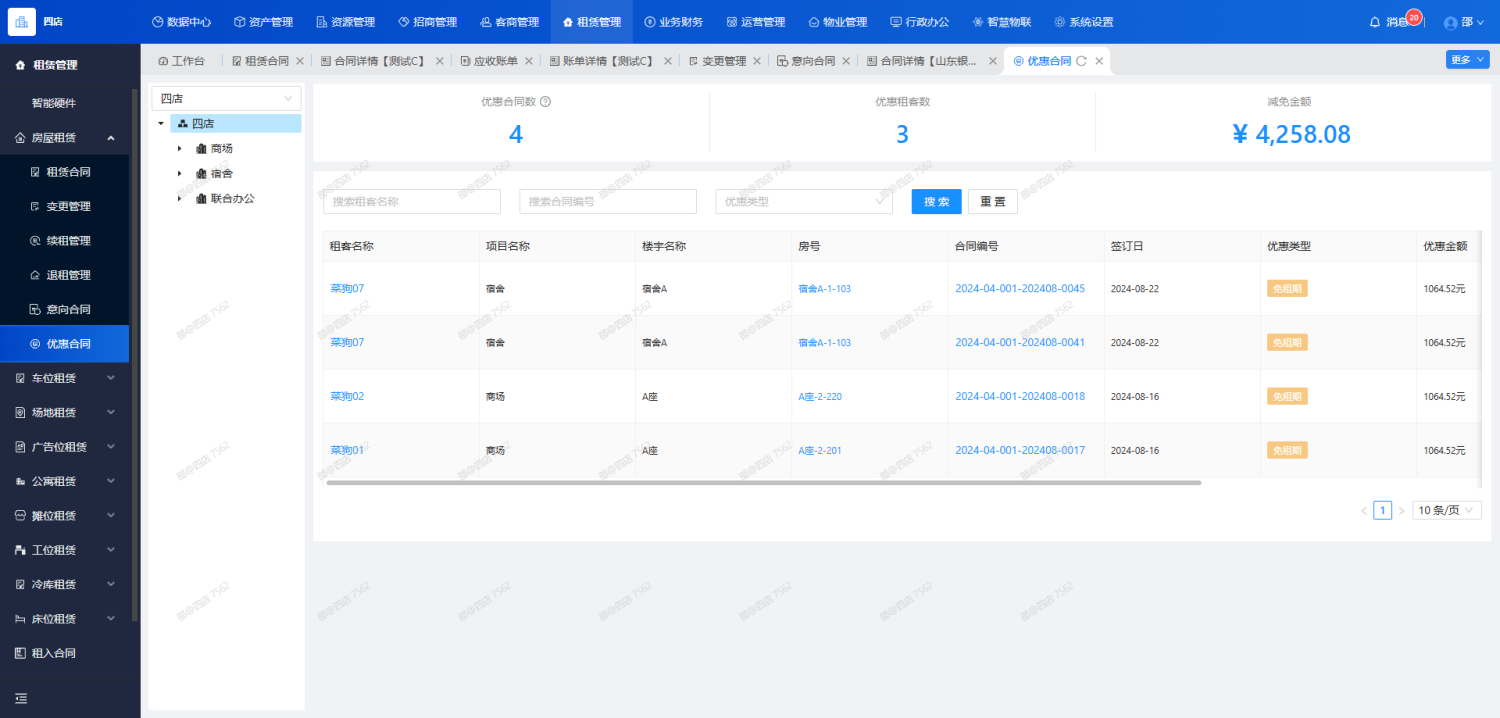Image resolution: width=1500 pixels, height=718 pixels.
Task: Close the 账单详情【测试C】 tab
Action: coord(667,61)
